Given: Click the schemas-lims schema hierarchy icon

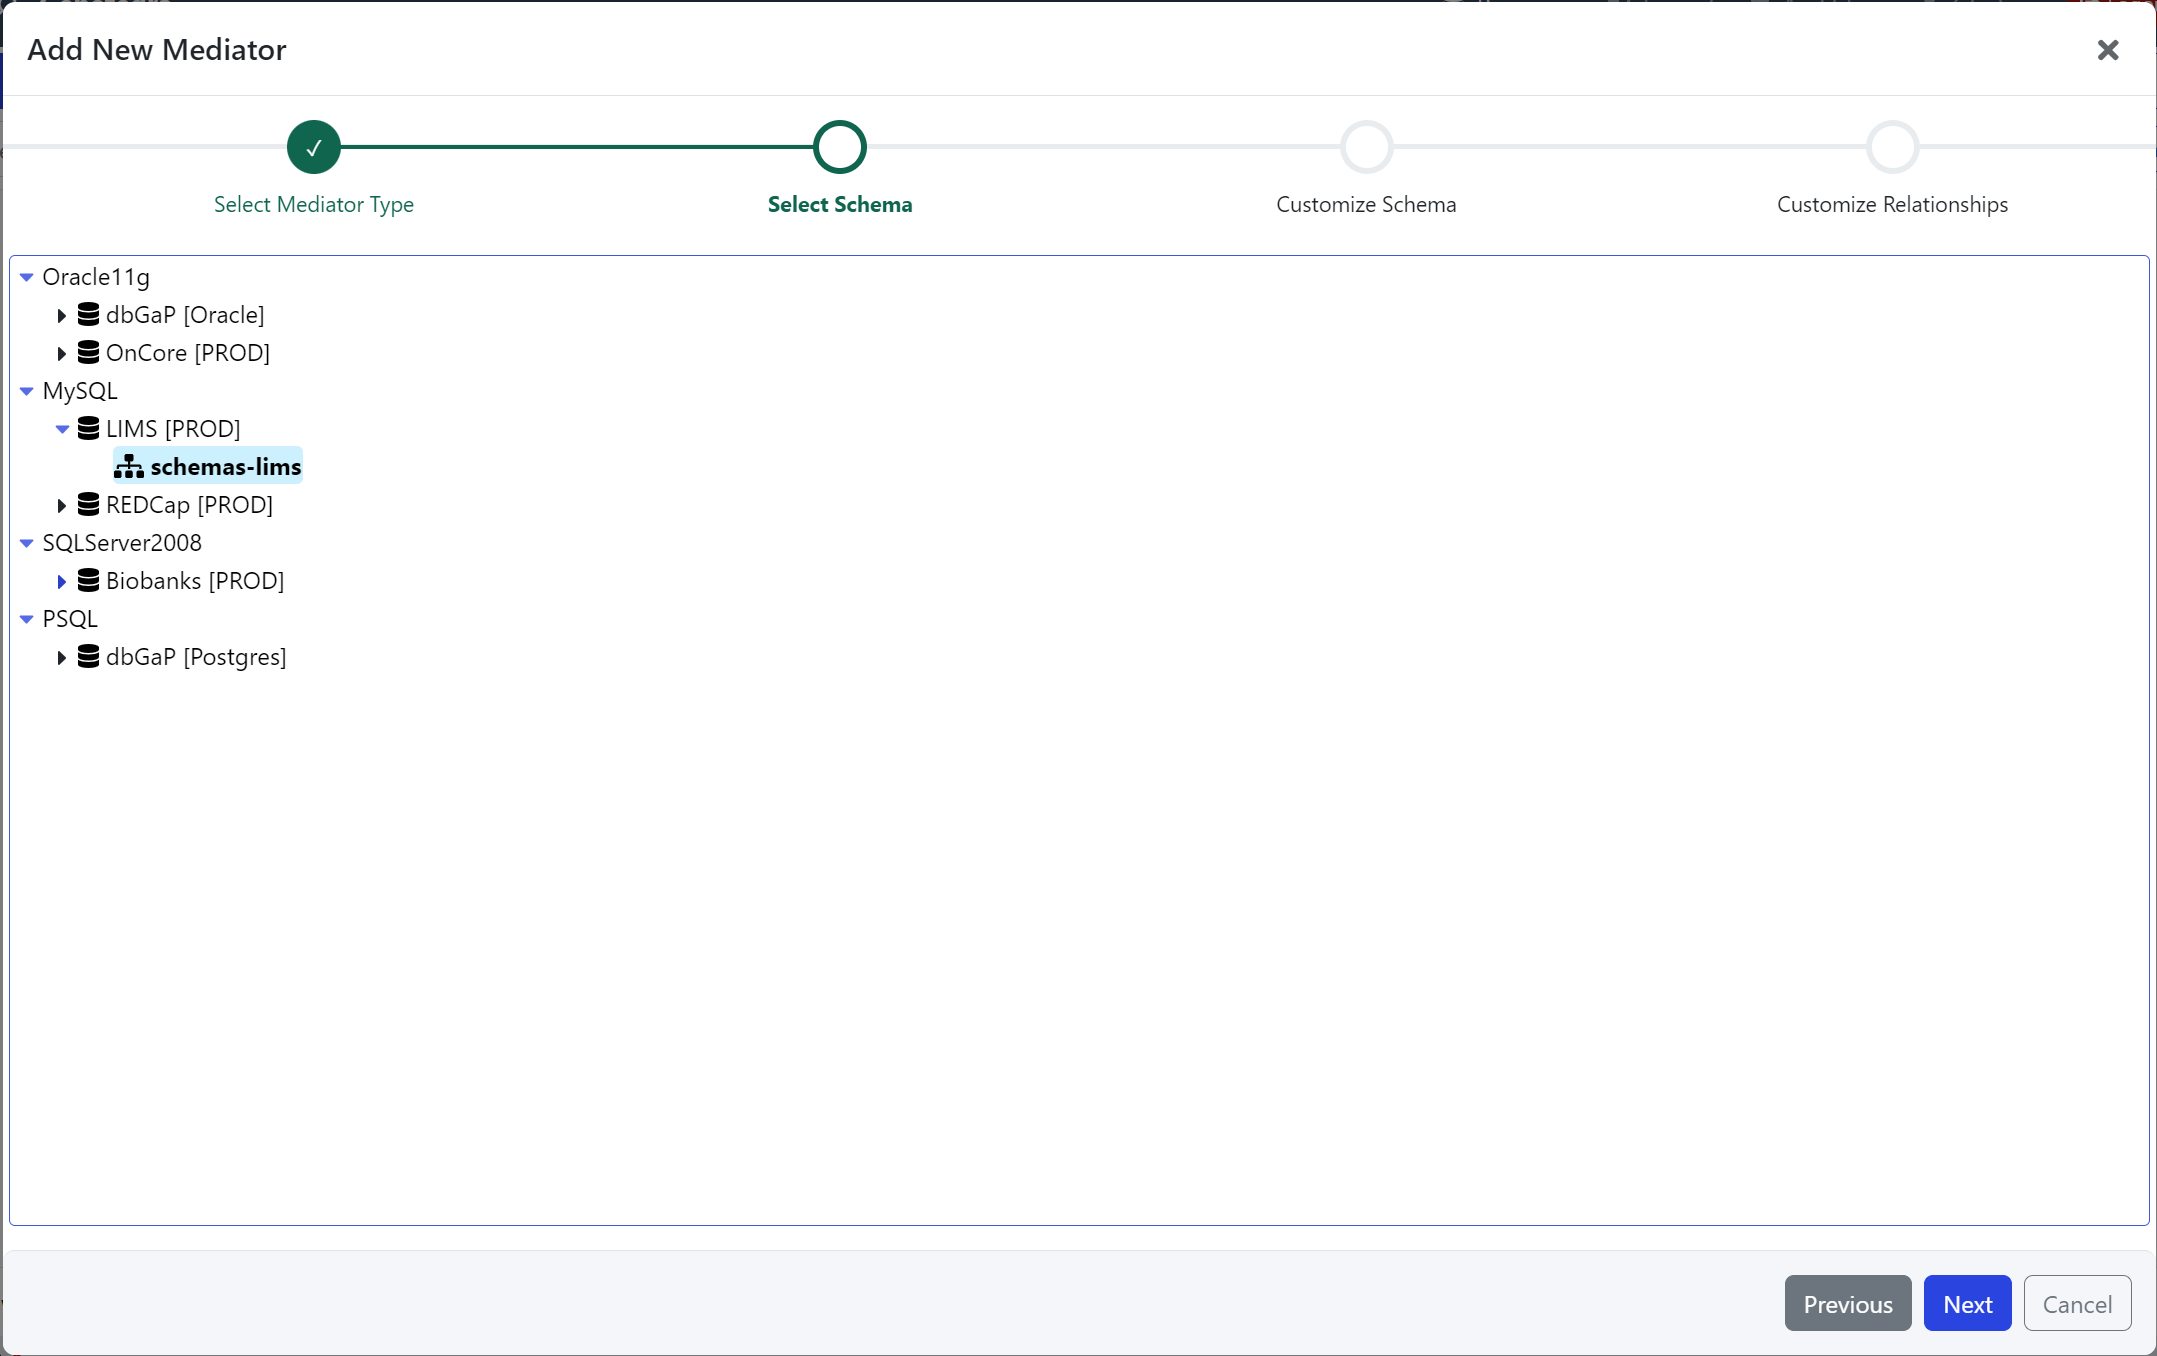Looking at the screenshot, I should coord(129,467).
